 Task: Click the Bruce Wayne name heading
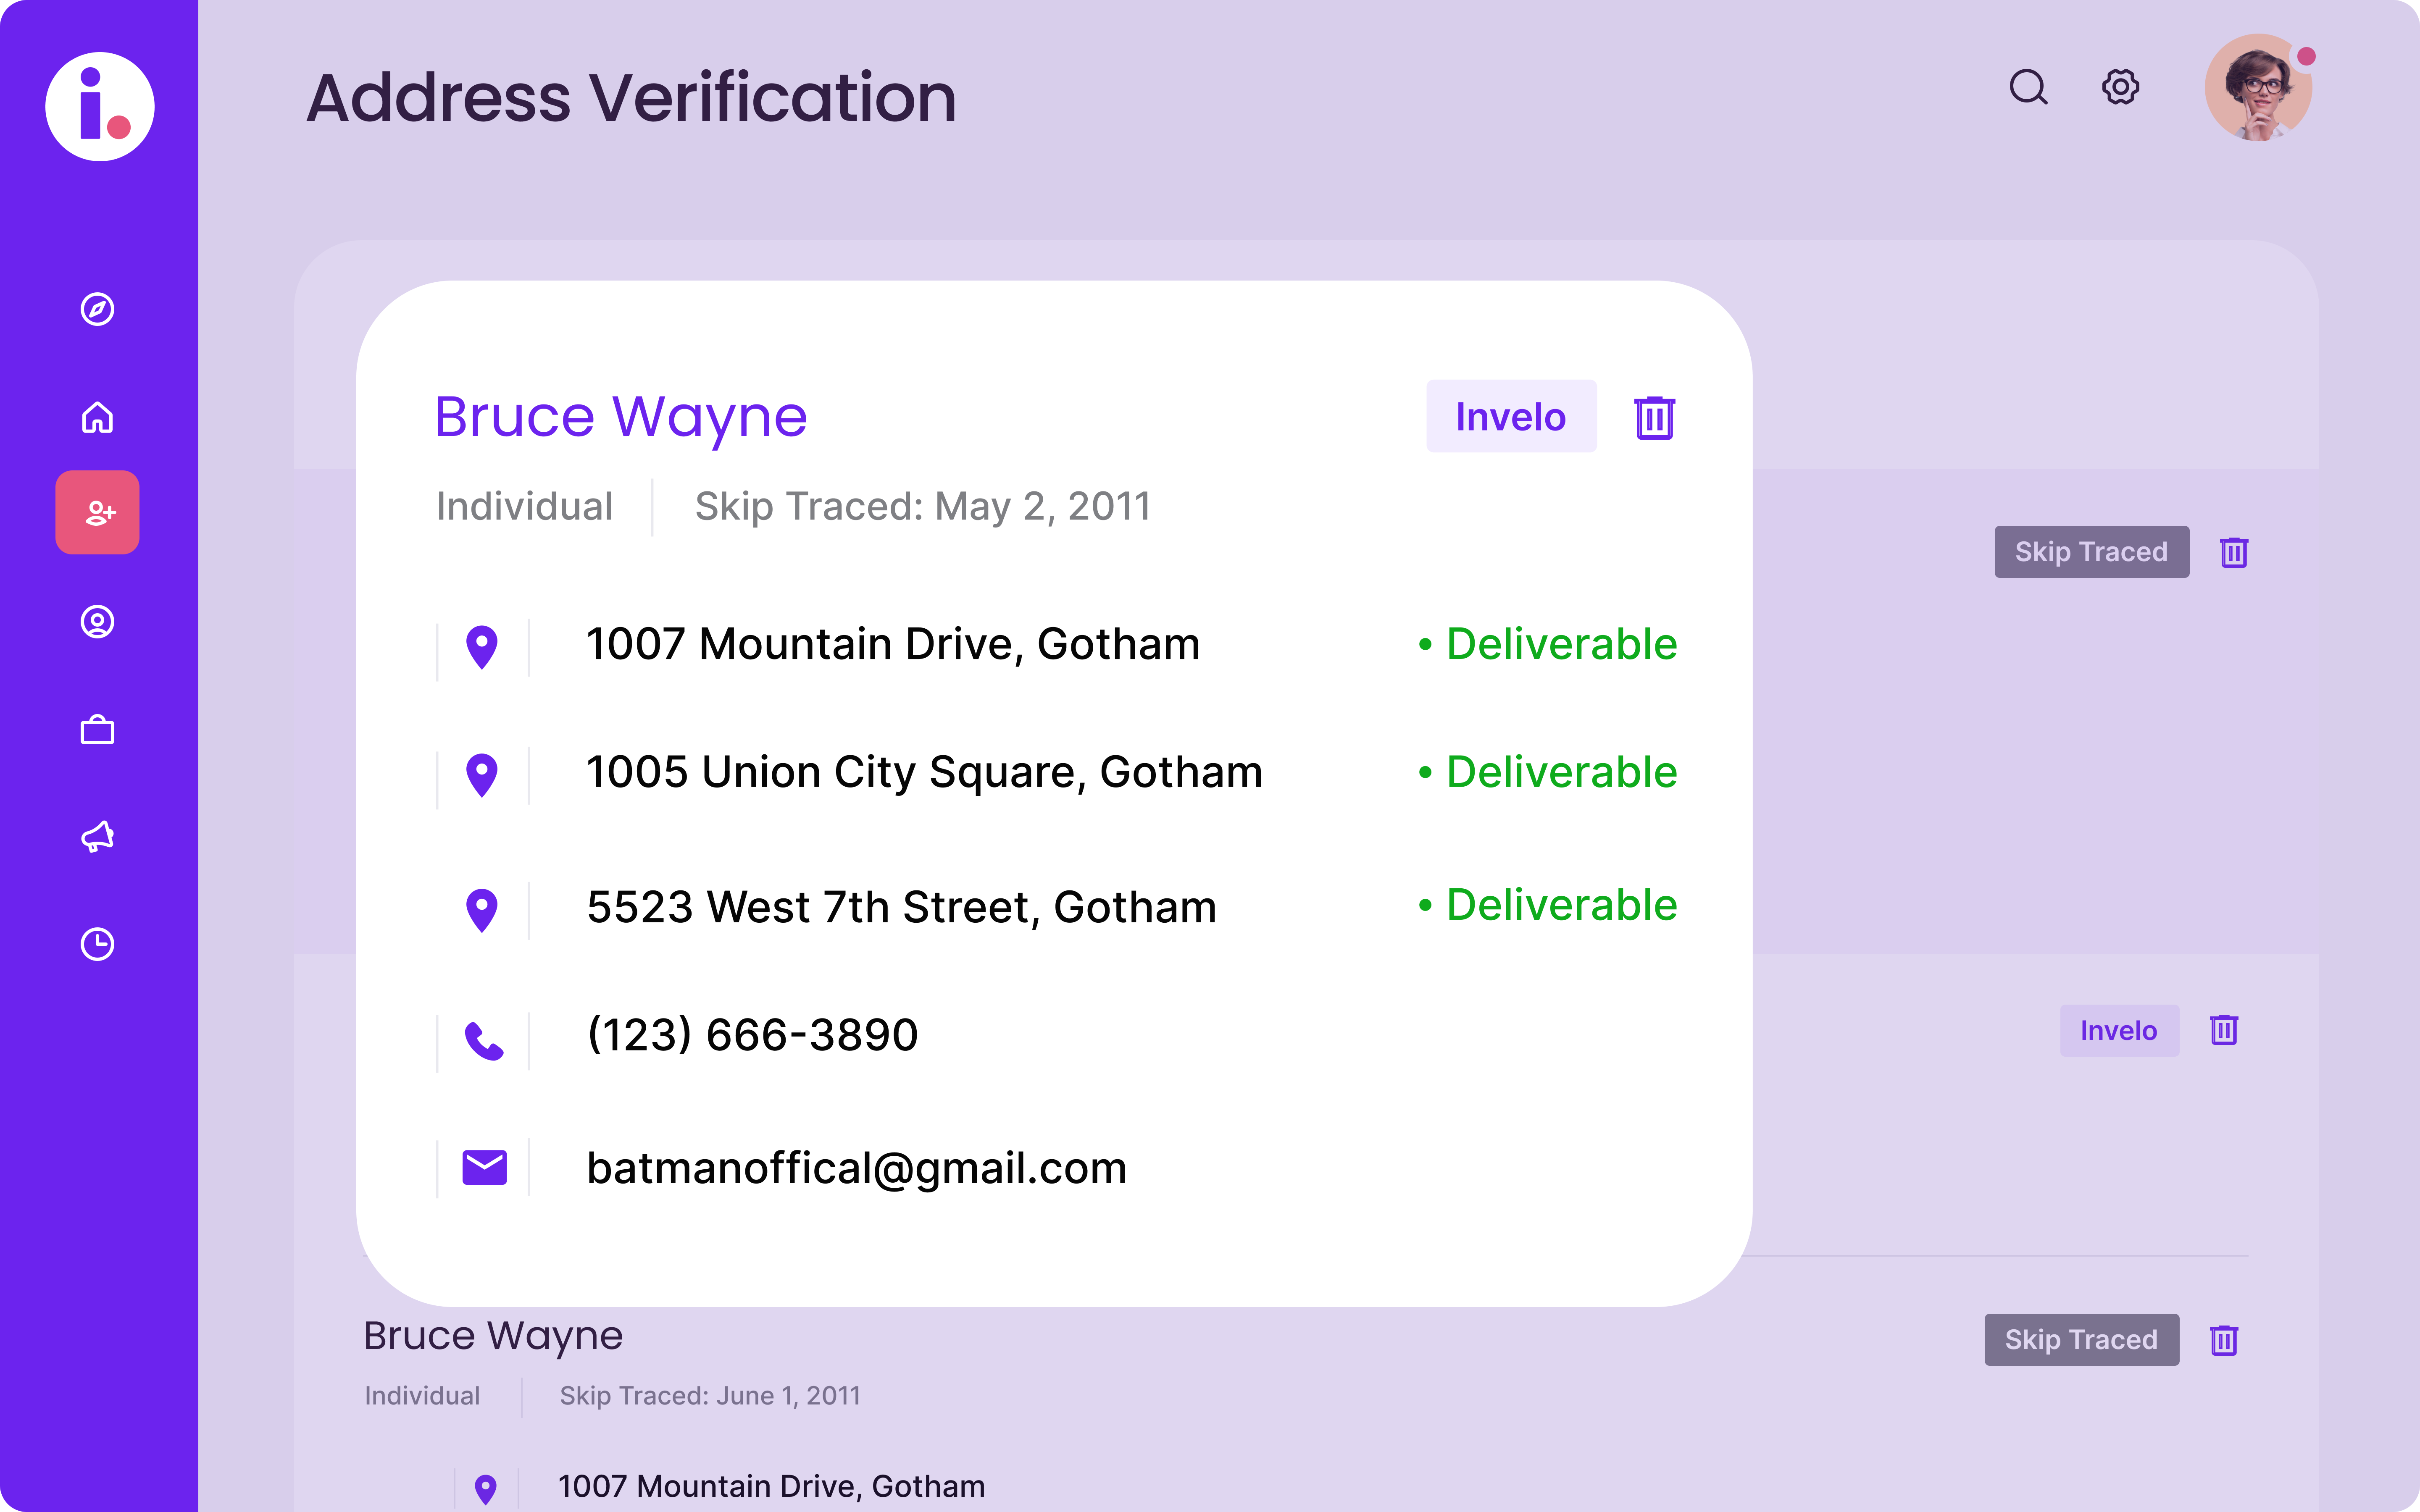coord(620,417)
